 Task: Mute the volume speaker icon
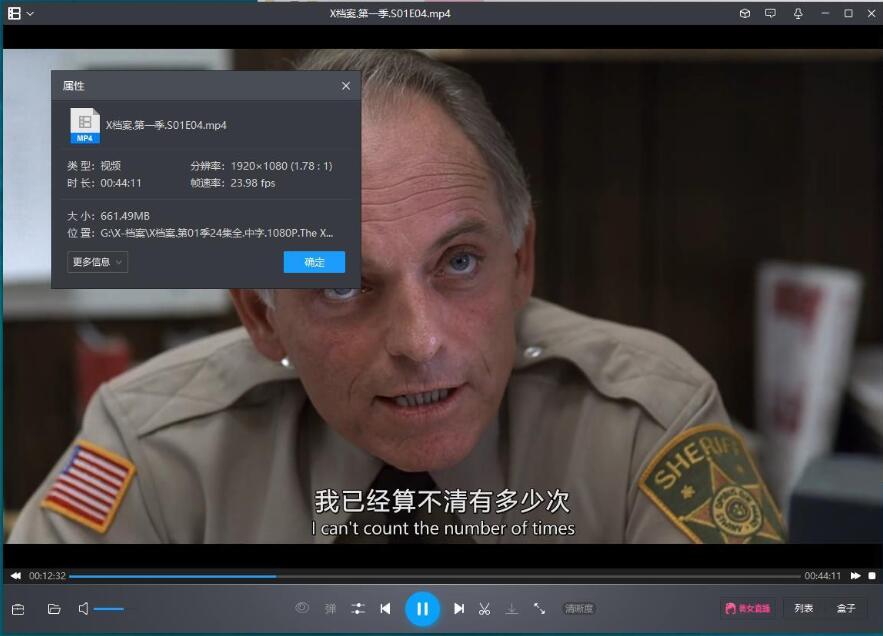pos(84,608)
